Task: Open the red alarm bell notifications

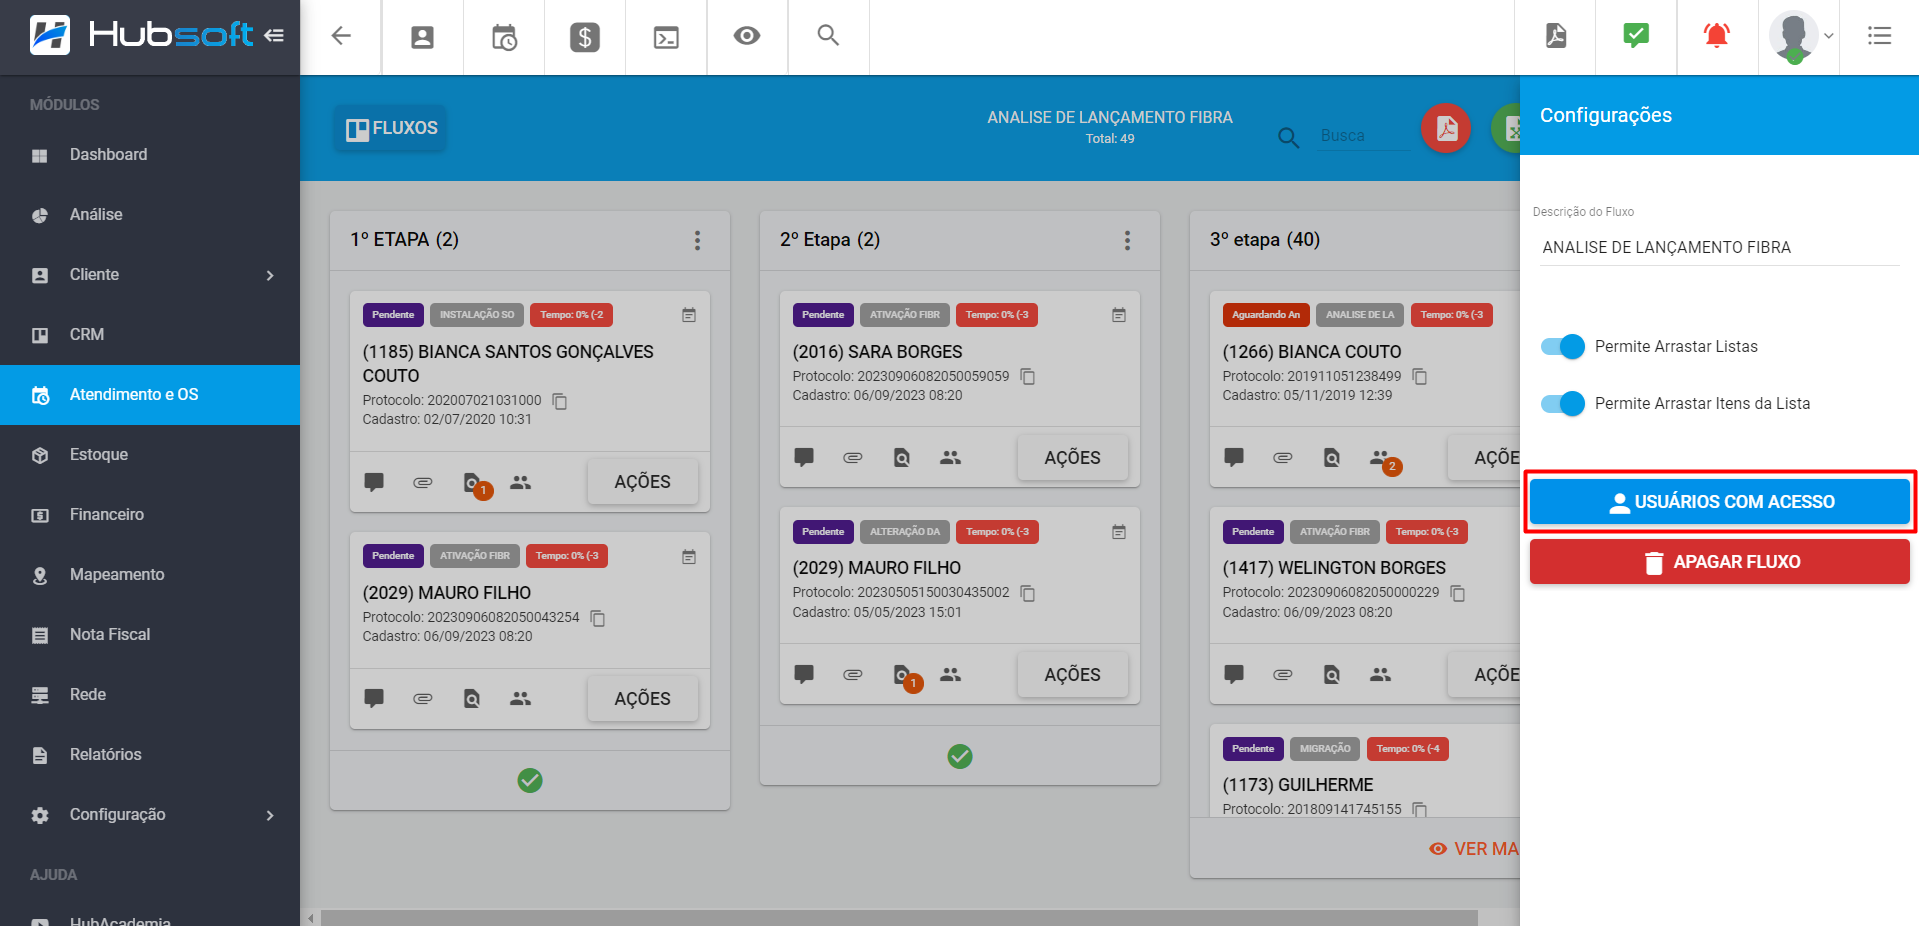Action: point(1717,36)
